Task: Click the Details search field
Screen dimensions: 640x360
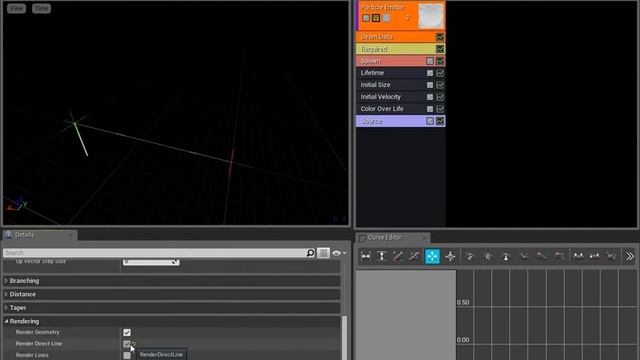Action: 154,253
